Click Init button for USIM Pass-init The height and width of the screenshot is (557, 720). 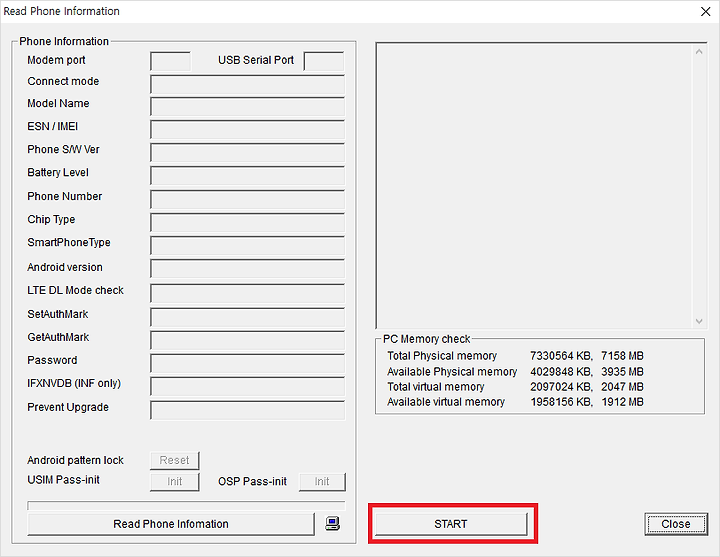[x=174, y=482]
